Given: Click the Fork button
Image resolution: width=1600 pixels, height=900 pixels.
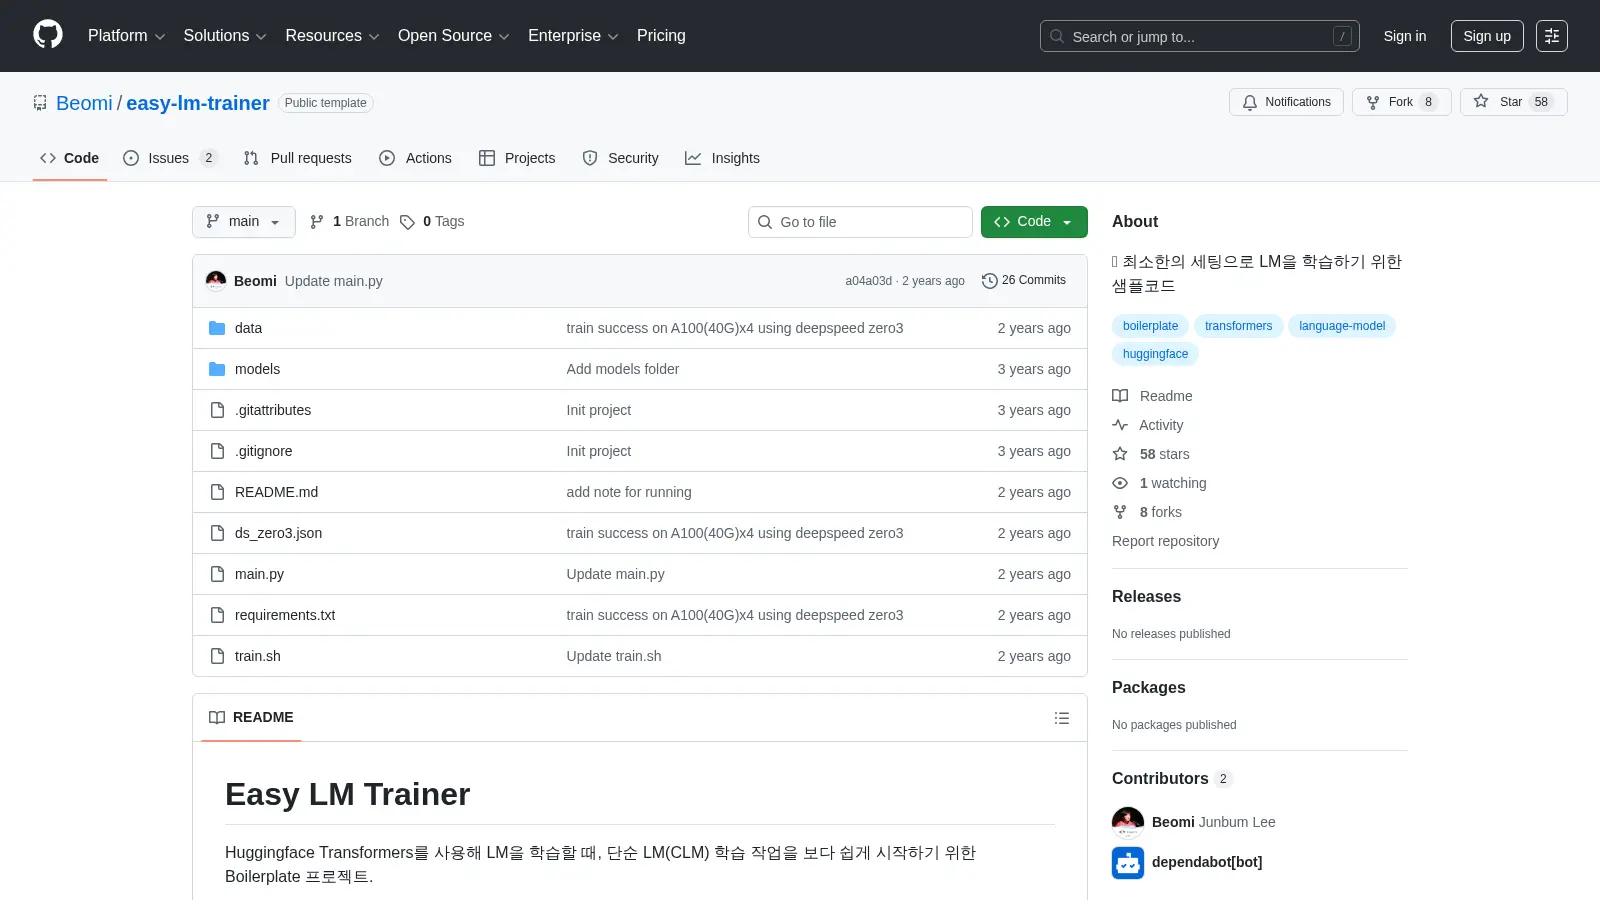Looking at the screenshot, I should pos(1401,102).
